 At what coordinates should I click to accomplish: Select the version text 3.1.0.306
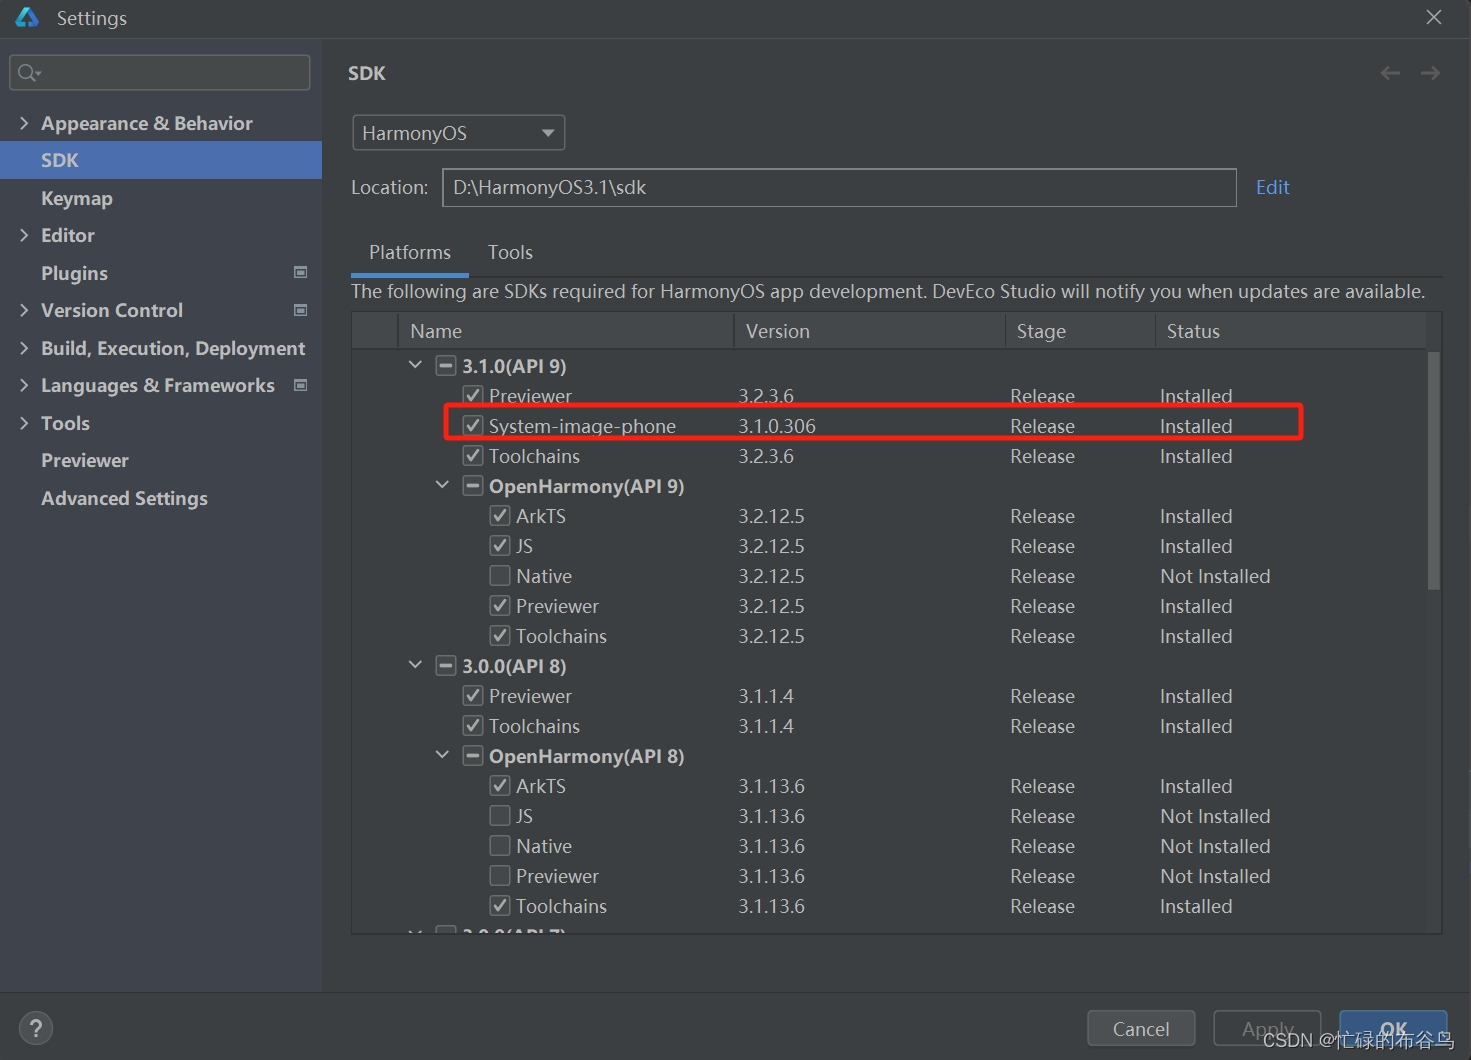point(777,426)
